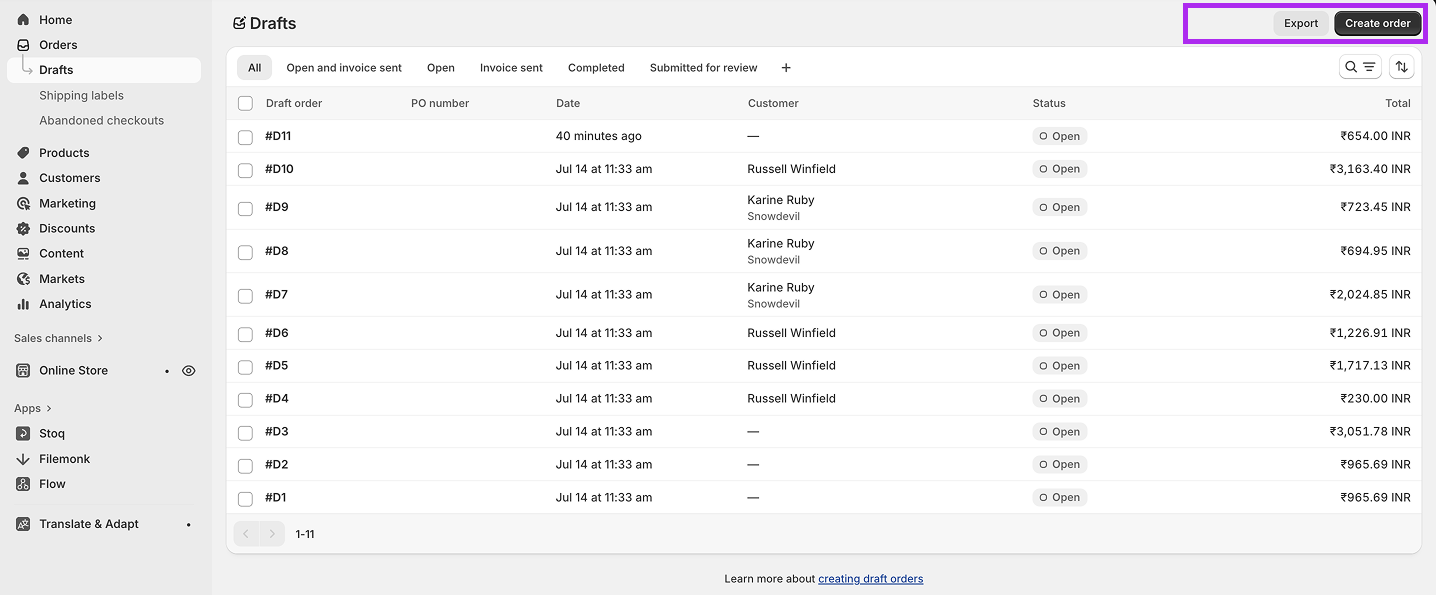
Task: Click the Flow app icon
Action: (23, 484)
